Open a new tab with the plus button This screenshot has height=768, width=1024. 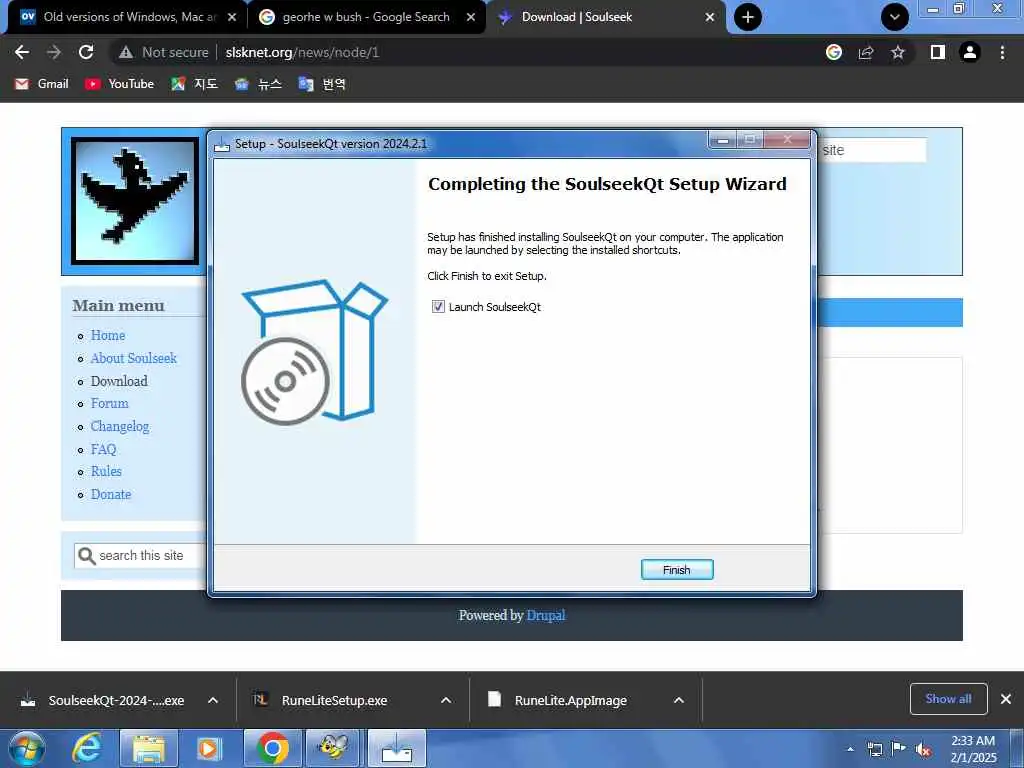[x=748, y=17]
